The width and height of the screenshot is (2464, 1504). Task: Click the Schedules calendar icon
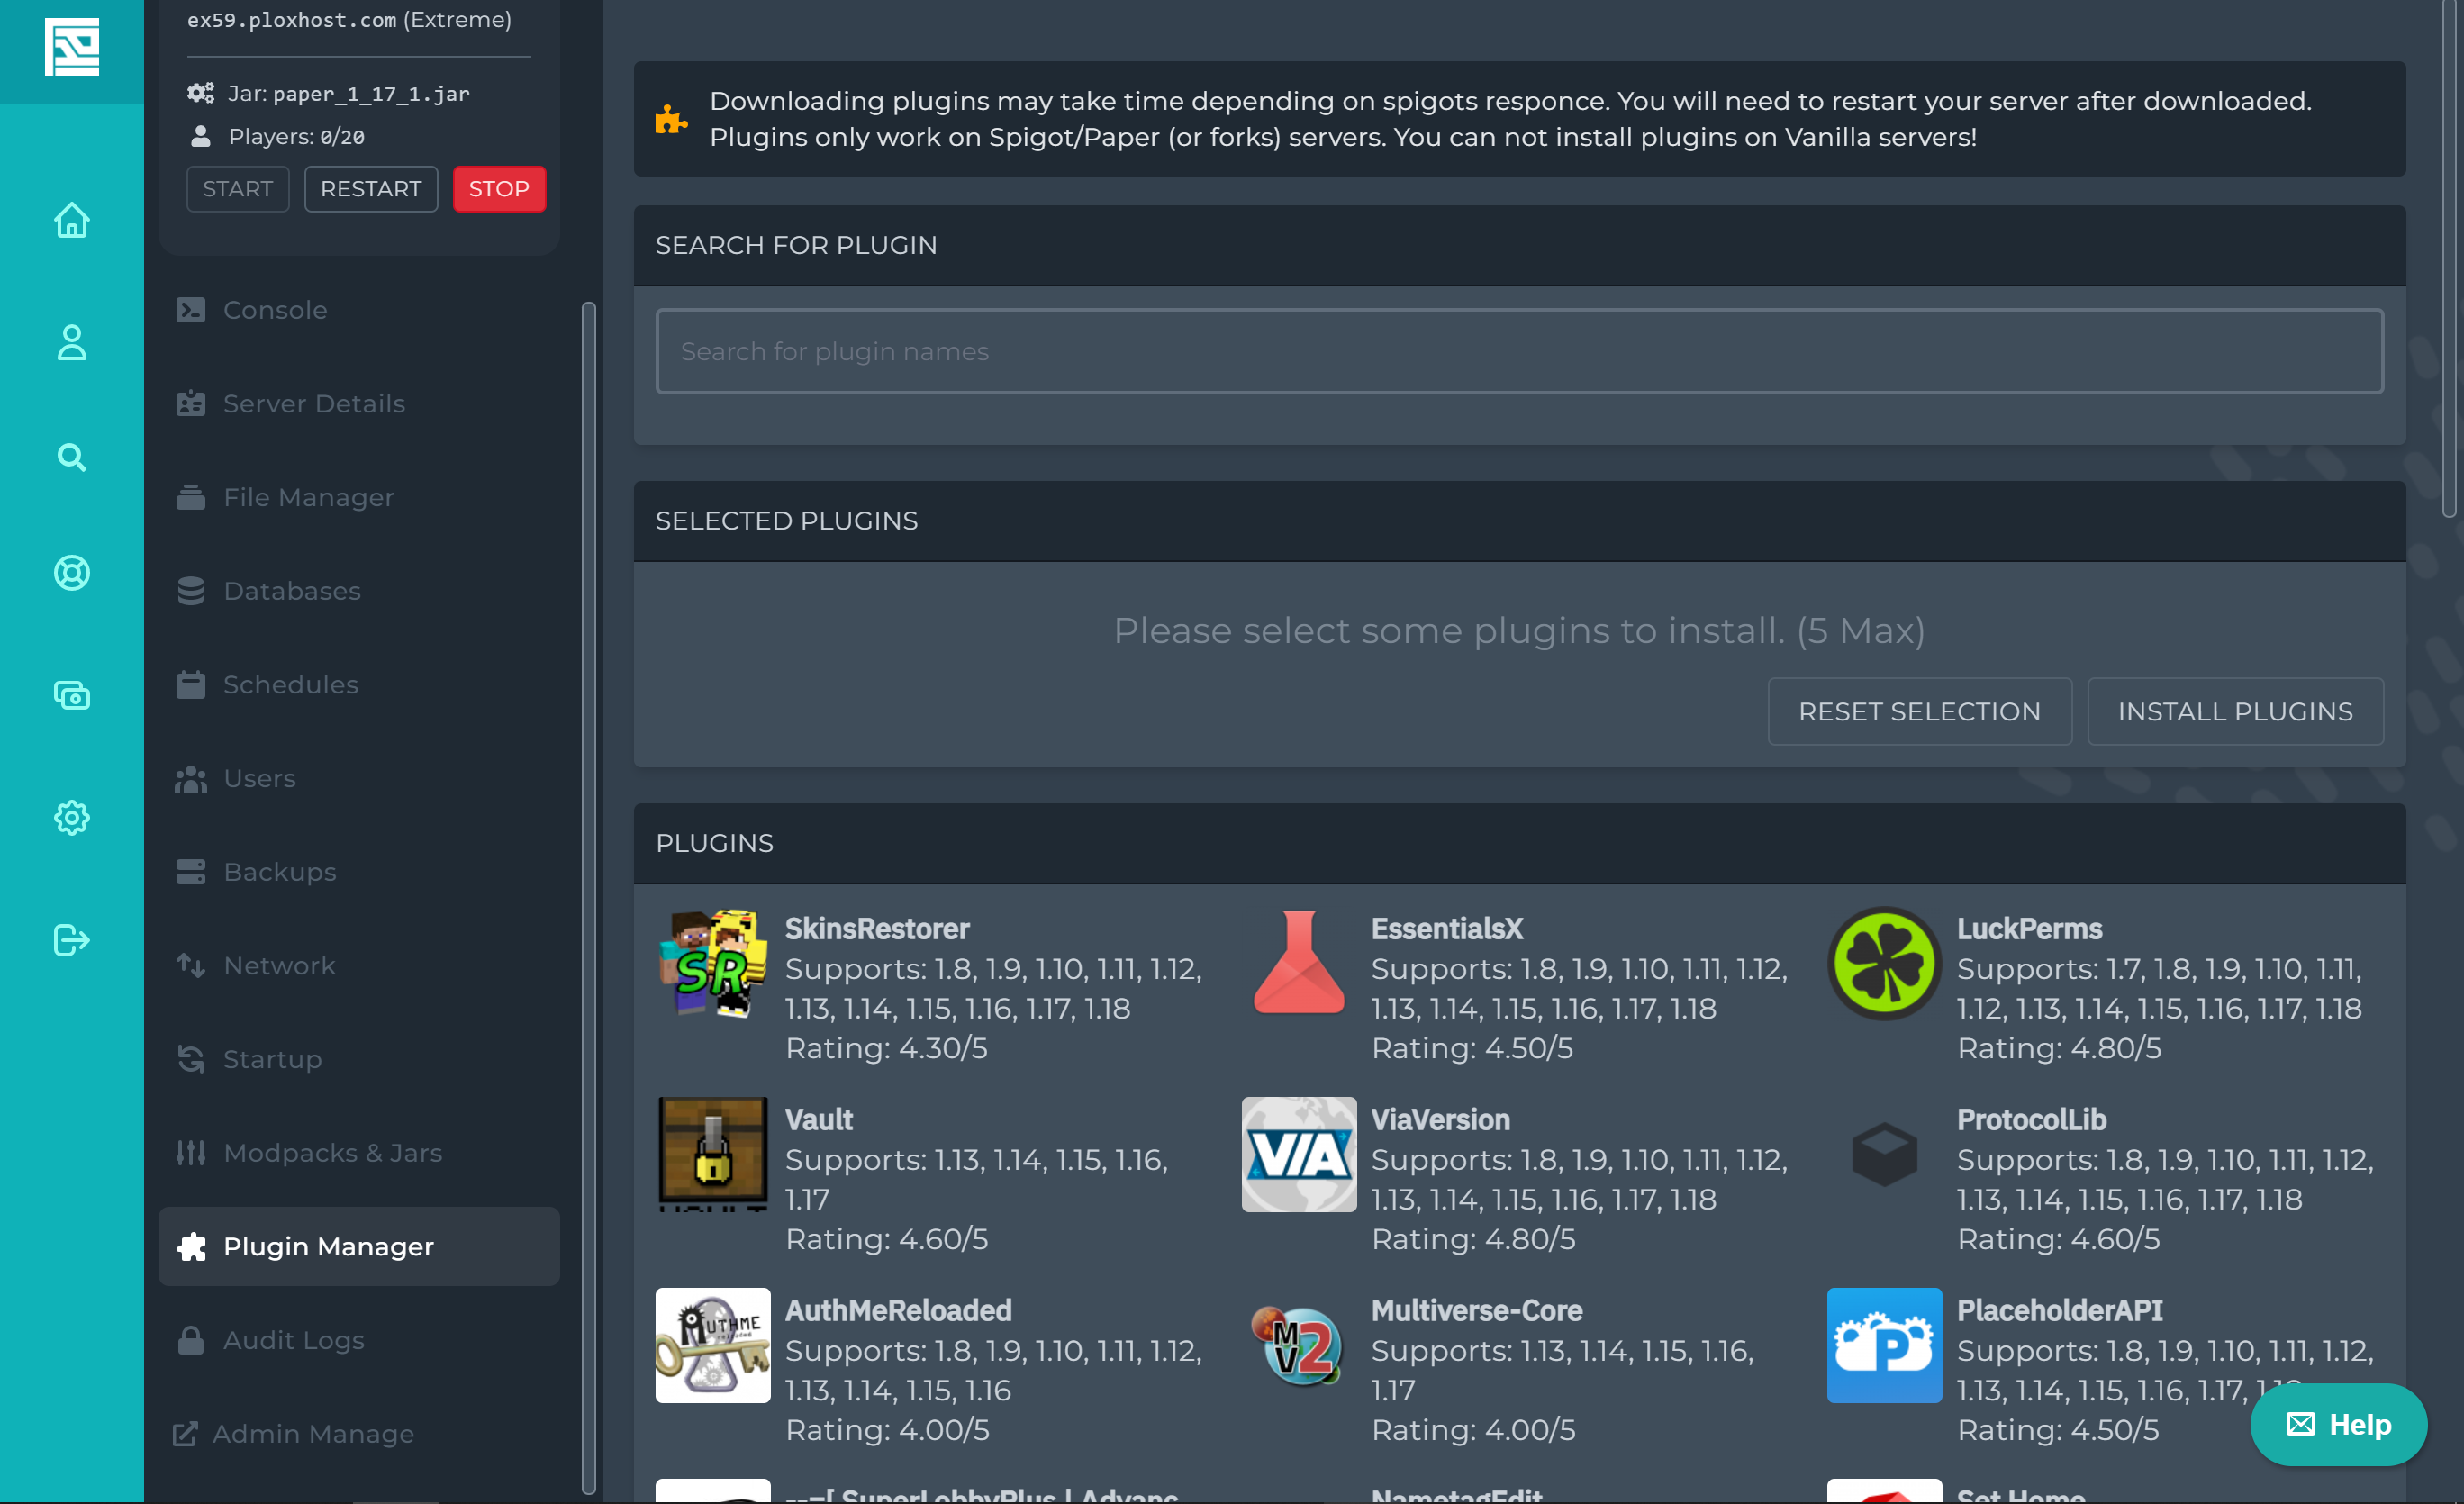click(x=191, y=685)
